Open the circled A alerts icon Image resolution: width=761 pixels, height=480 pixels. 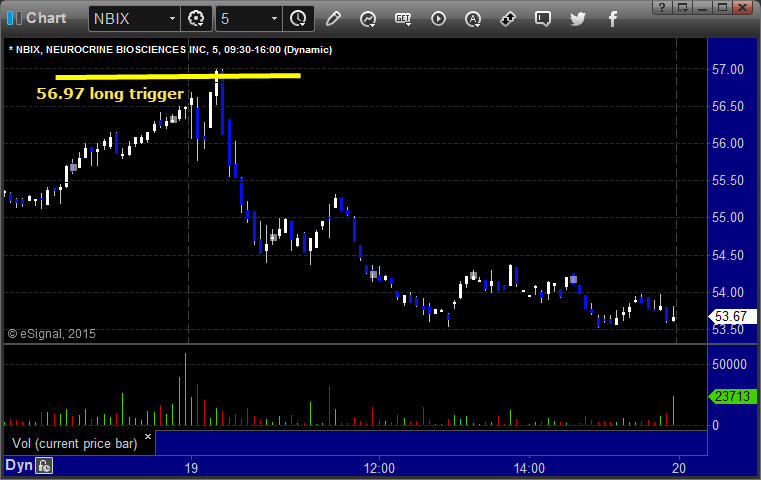(x=473, y=19)
